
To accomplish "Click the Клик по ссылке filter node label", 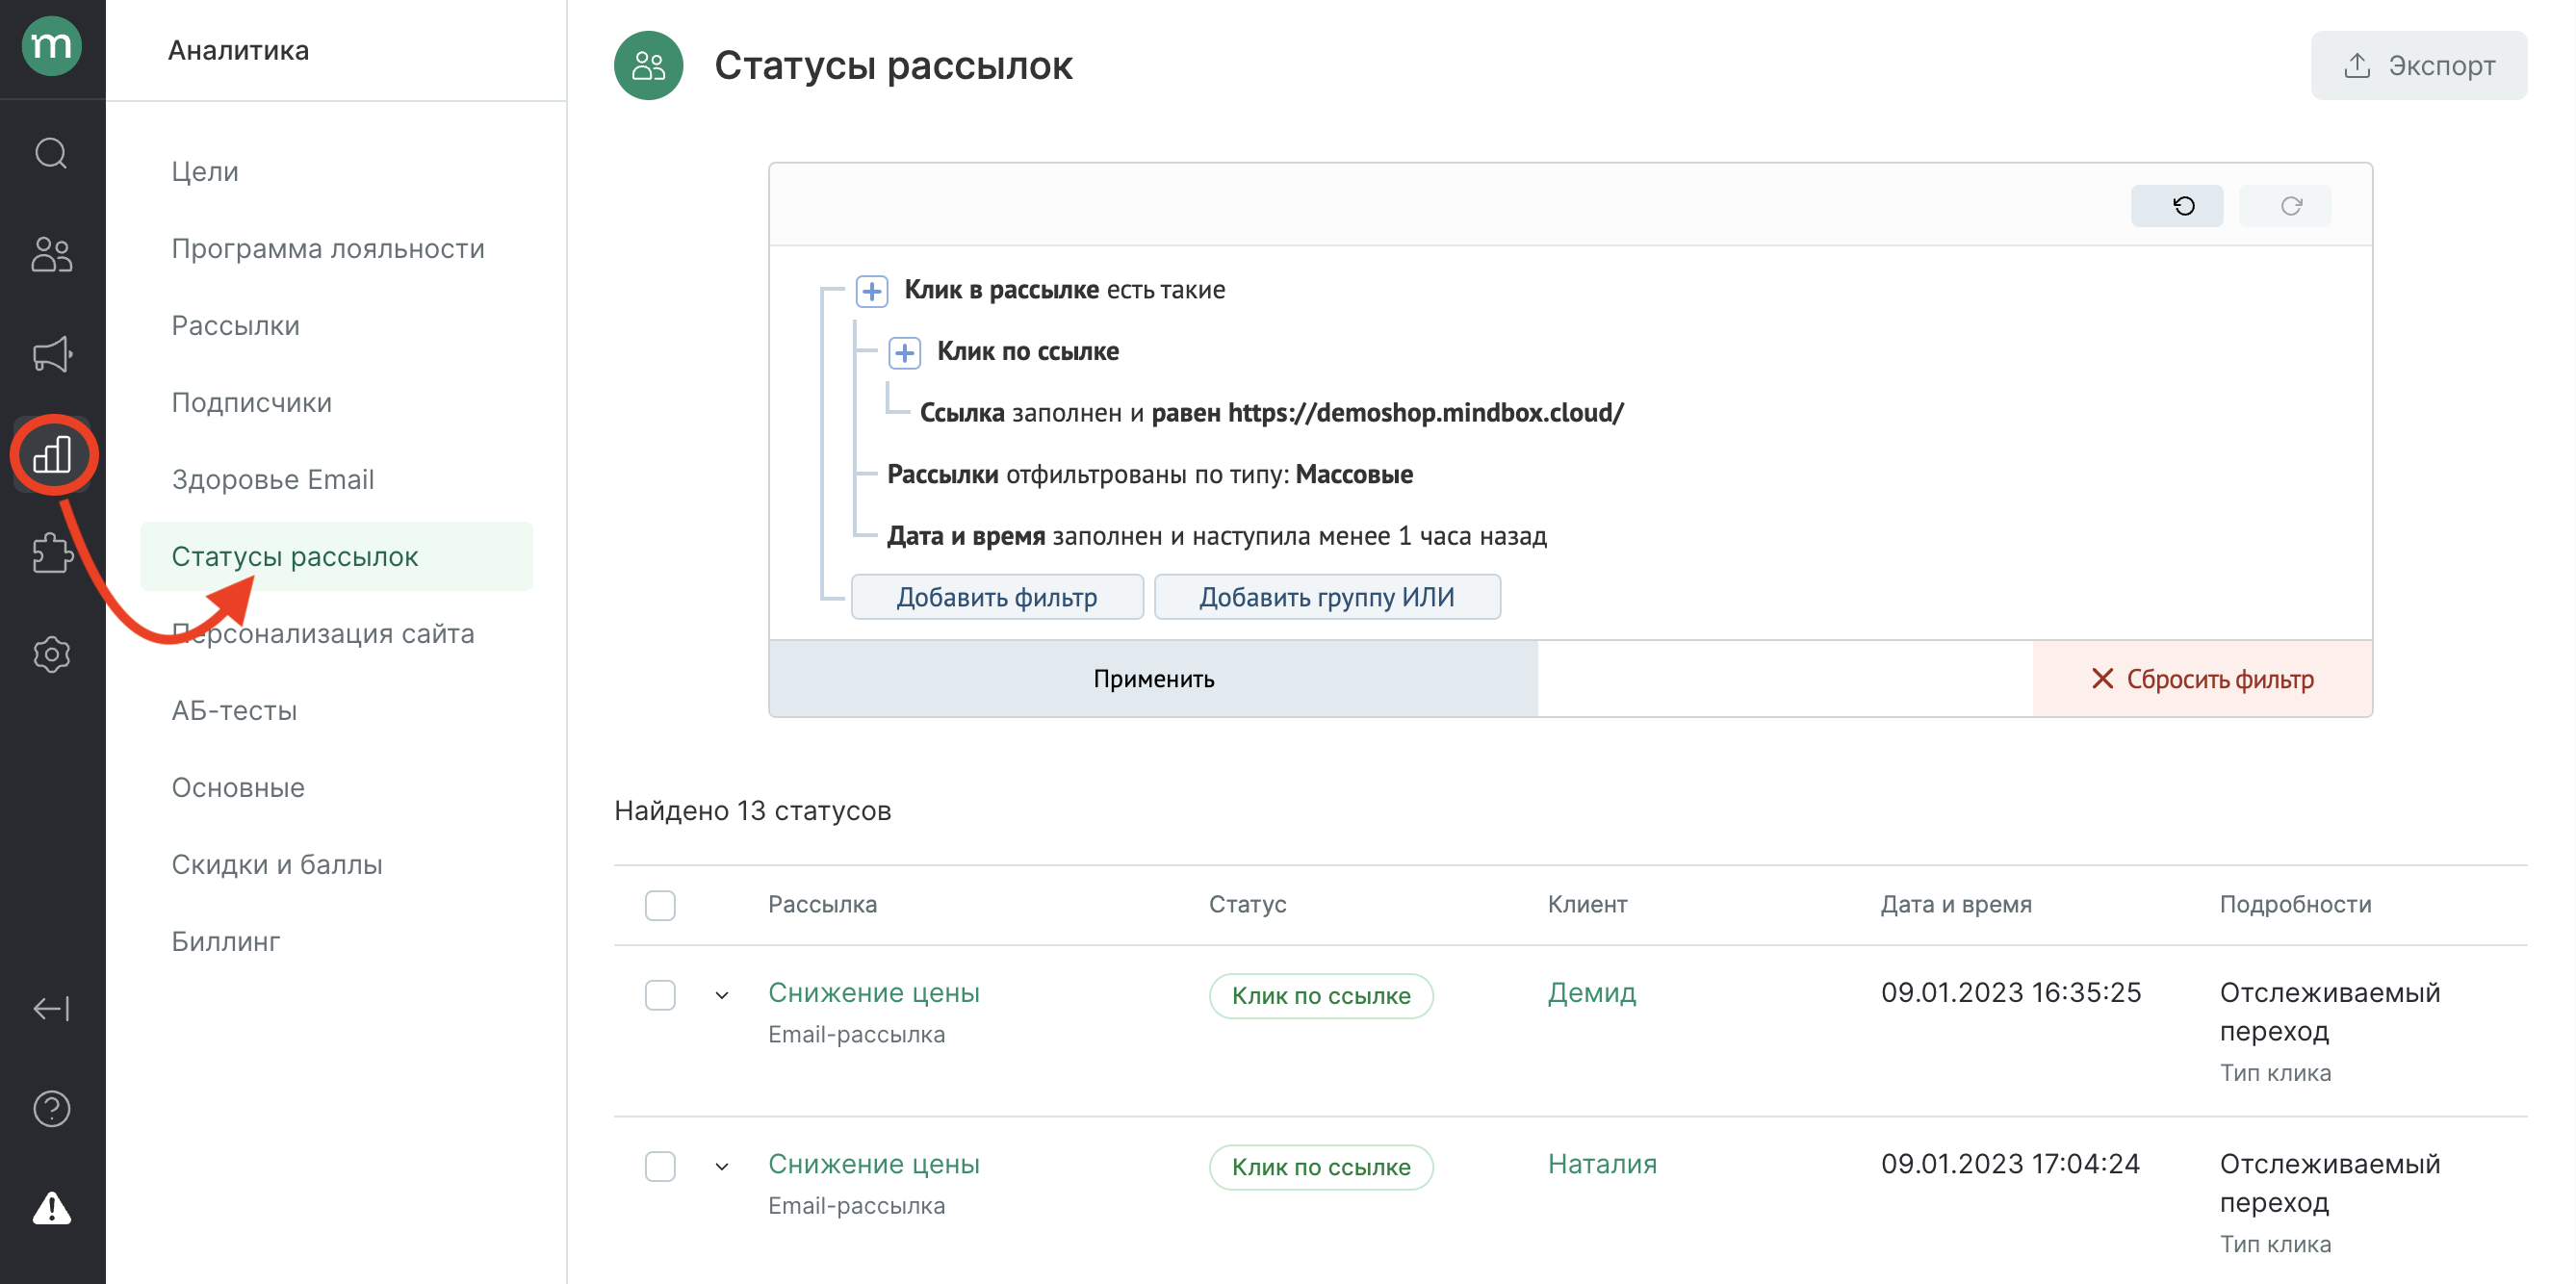I will [1027, 351].
